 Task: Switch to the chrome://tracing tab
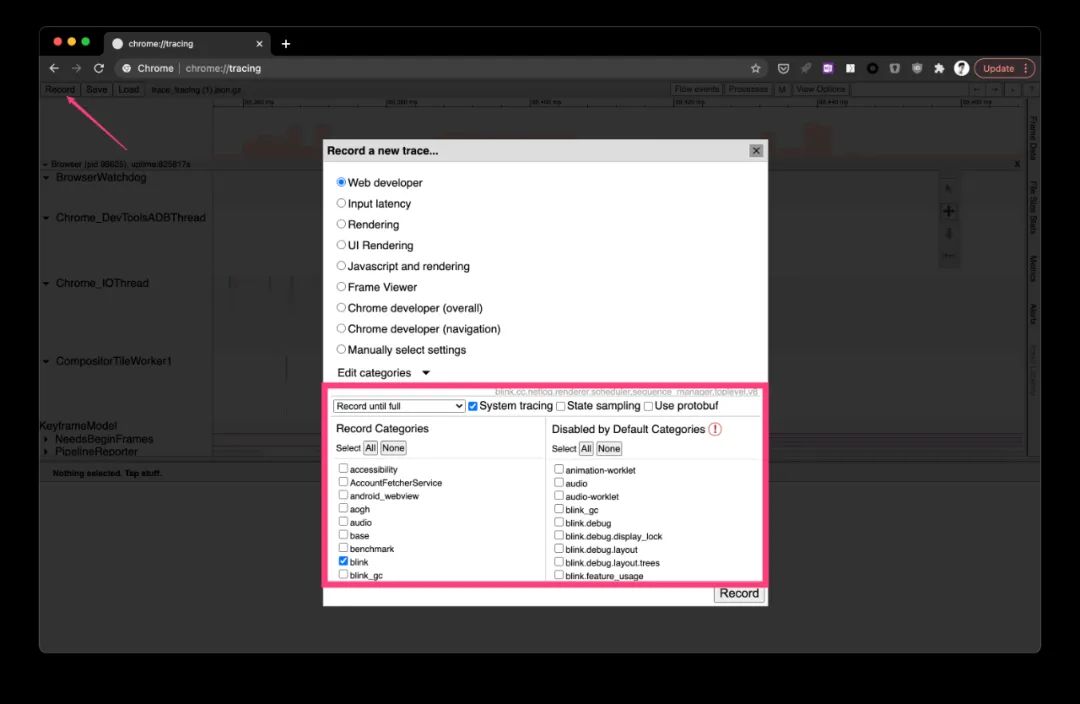(187, 43)
